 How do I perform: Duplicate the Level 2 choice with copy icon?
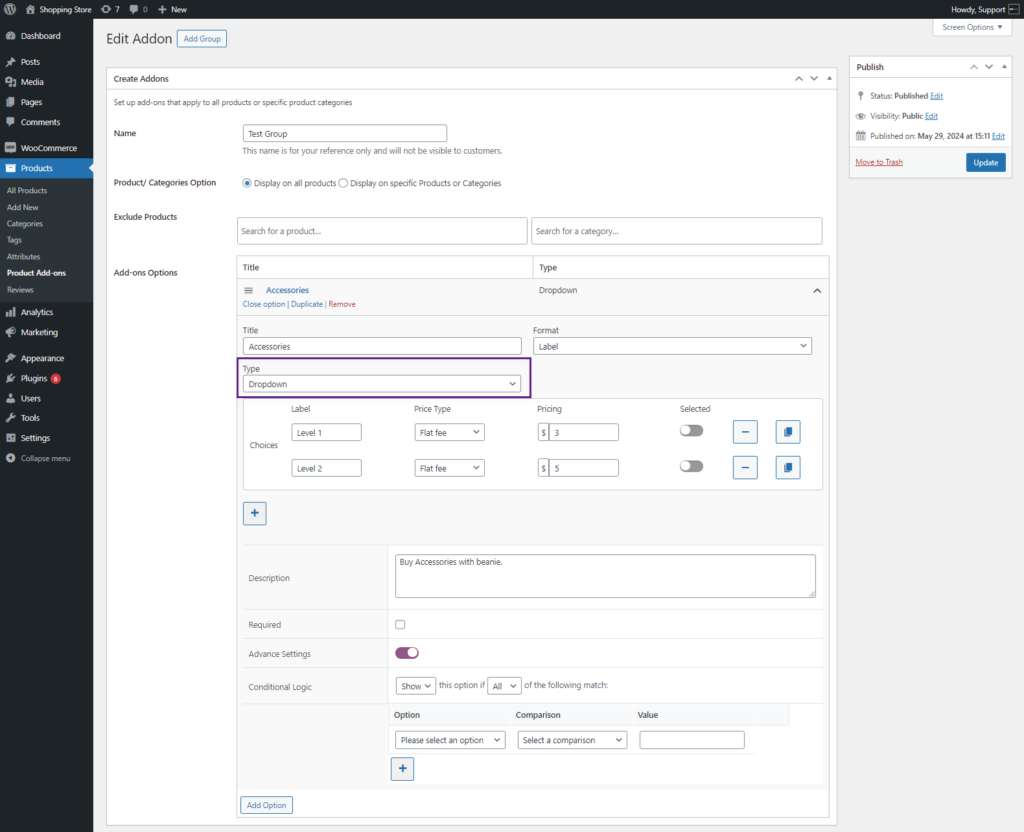(x=788, y=468)
